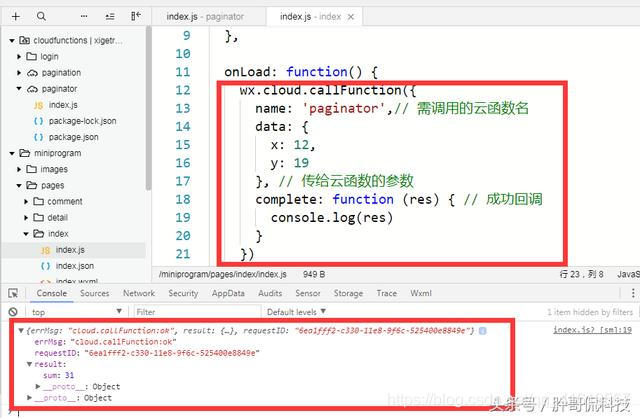Viewport: 640px width, 418px height.
Task: Open package.json file
Action: [x=73, y=137]
